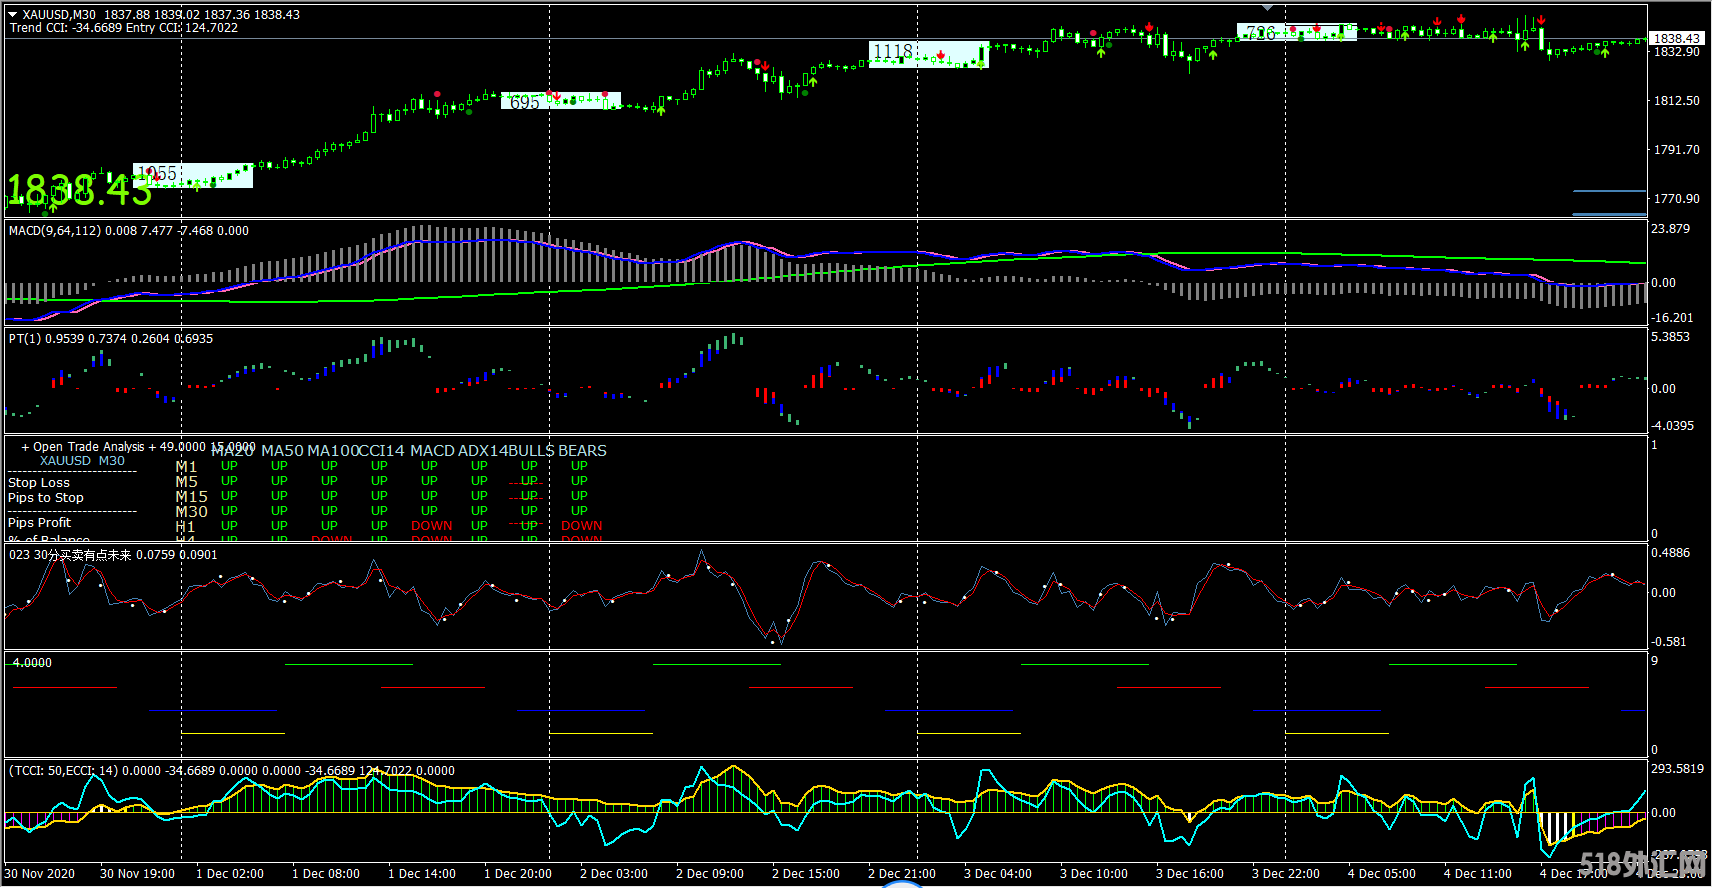Click the 2 Dec 09:00 time axis label

click(x=709, y=873)
